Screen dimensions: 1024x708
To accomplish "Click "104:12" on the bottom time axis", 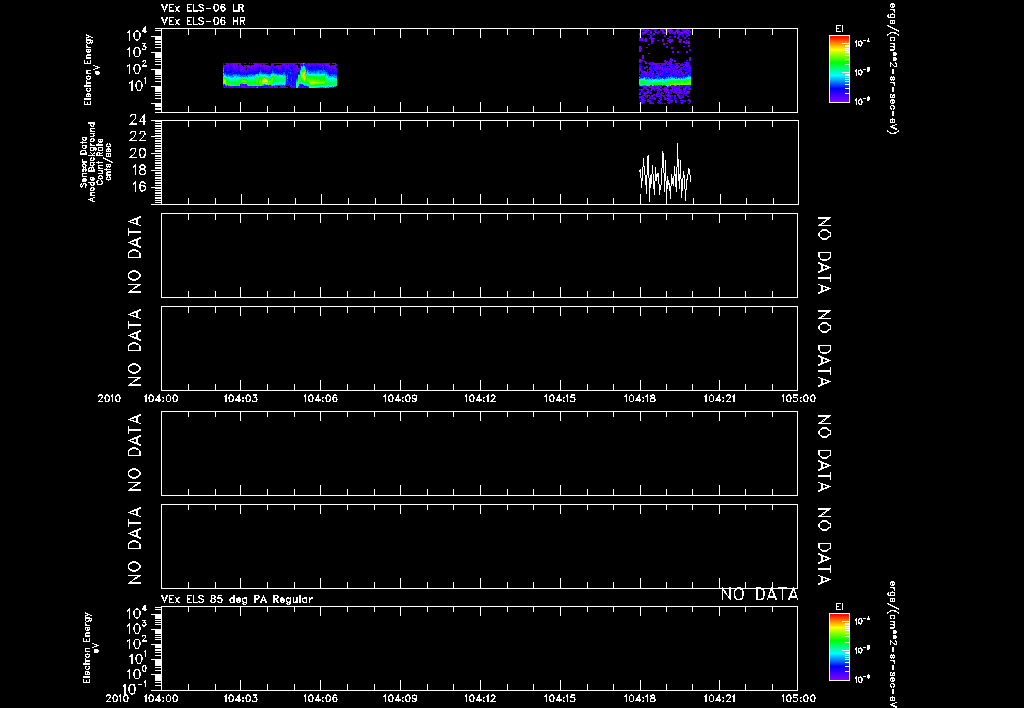I will point(480,699).
